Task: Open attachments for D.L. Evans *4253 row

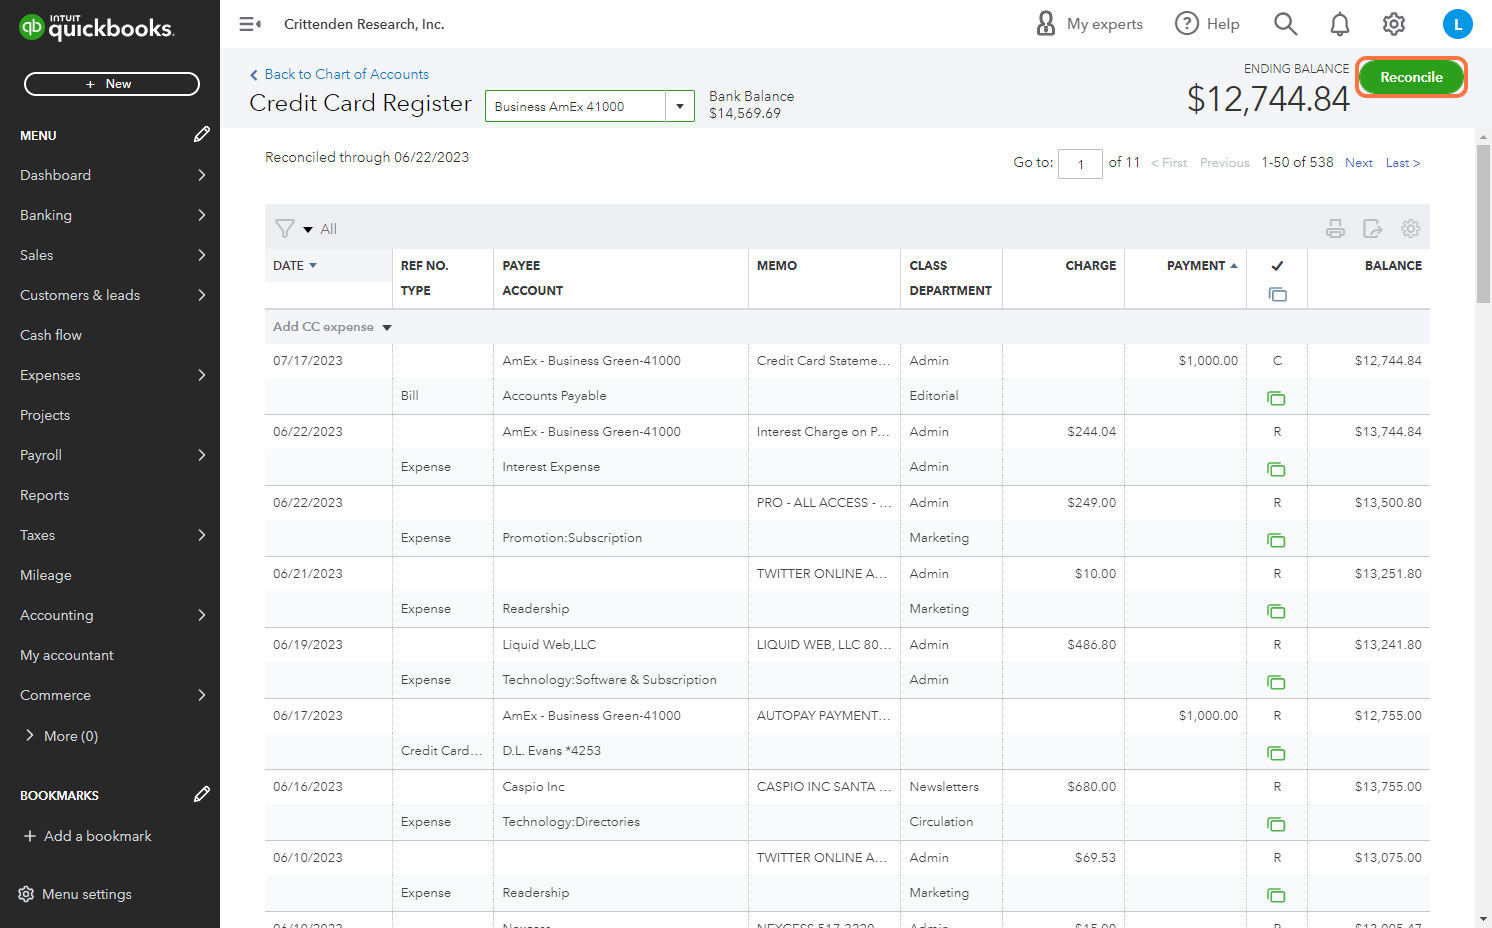Action: [x=1276, y=753]
